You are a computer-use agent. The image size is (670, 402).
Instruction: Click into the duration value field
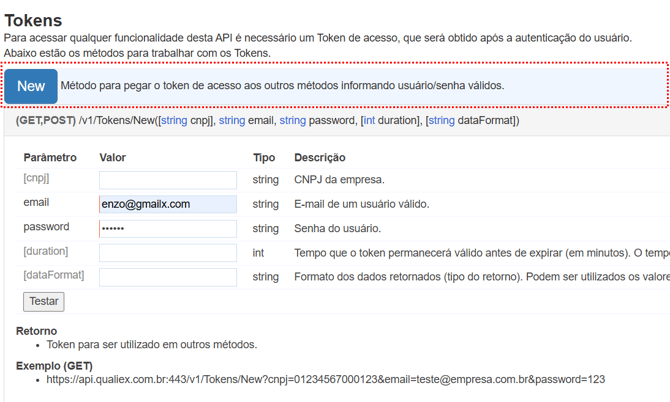click(167, 252)
